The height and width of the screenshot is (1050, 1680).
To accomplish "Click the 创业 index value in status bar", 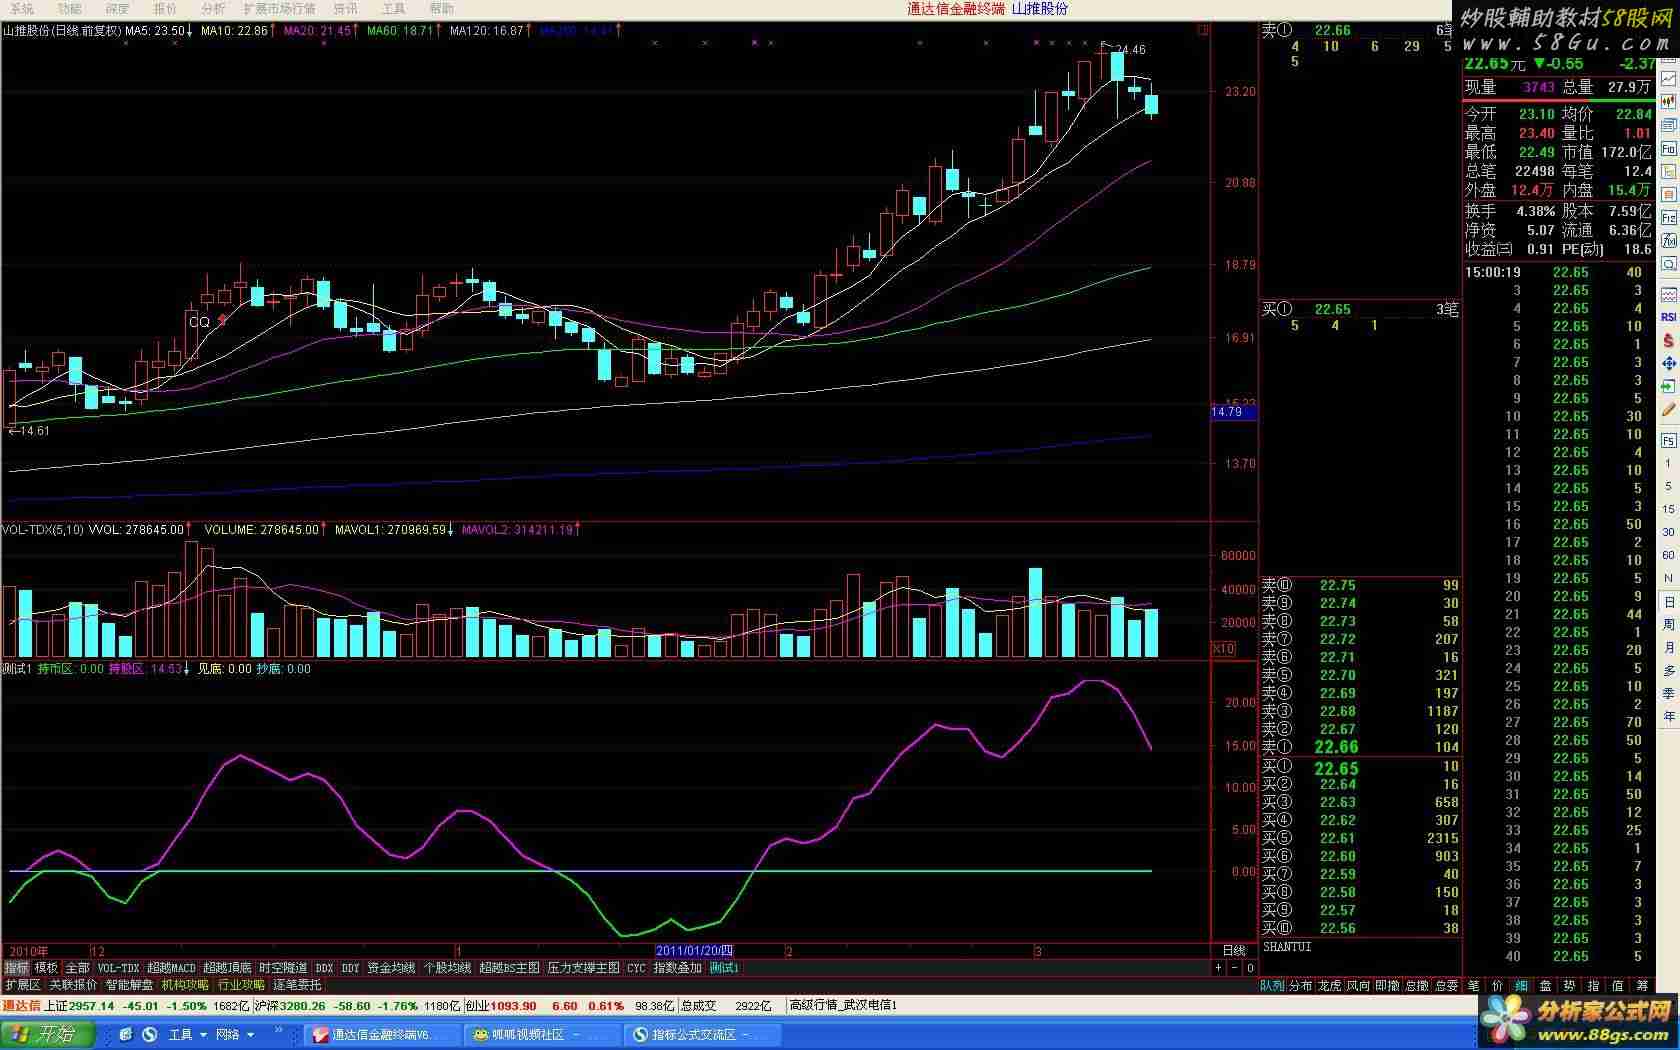I will pos(514,1006).
